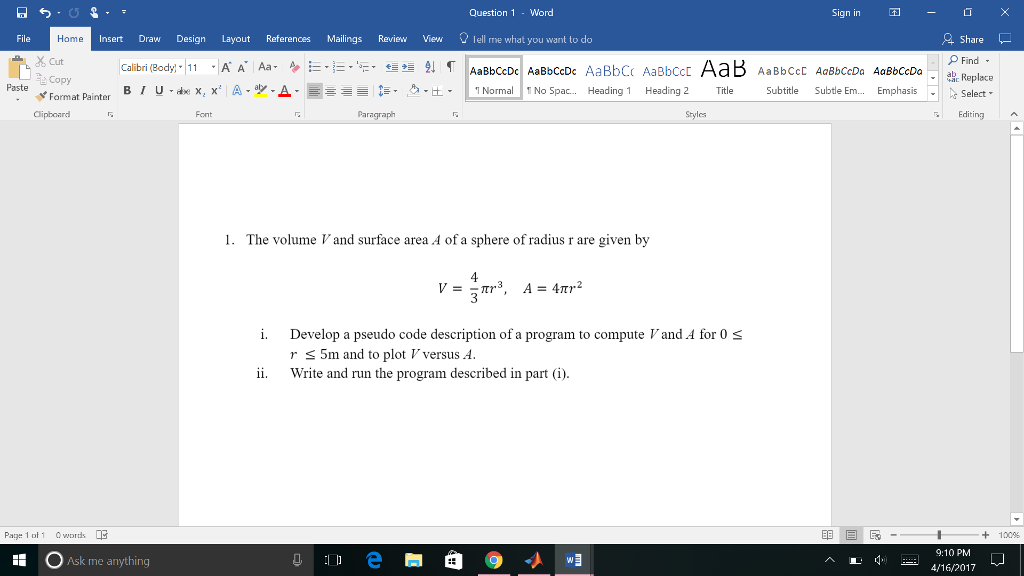Open the font size dropdown
Image resolution: width=1024 pixels, height=576 pixels.
coord(213,66)
